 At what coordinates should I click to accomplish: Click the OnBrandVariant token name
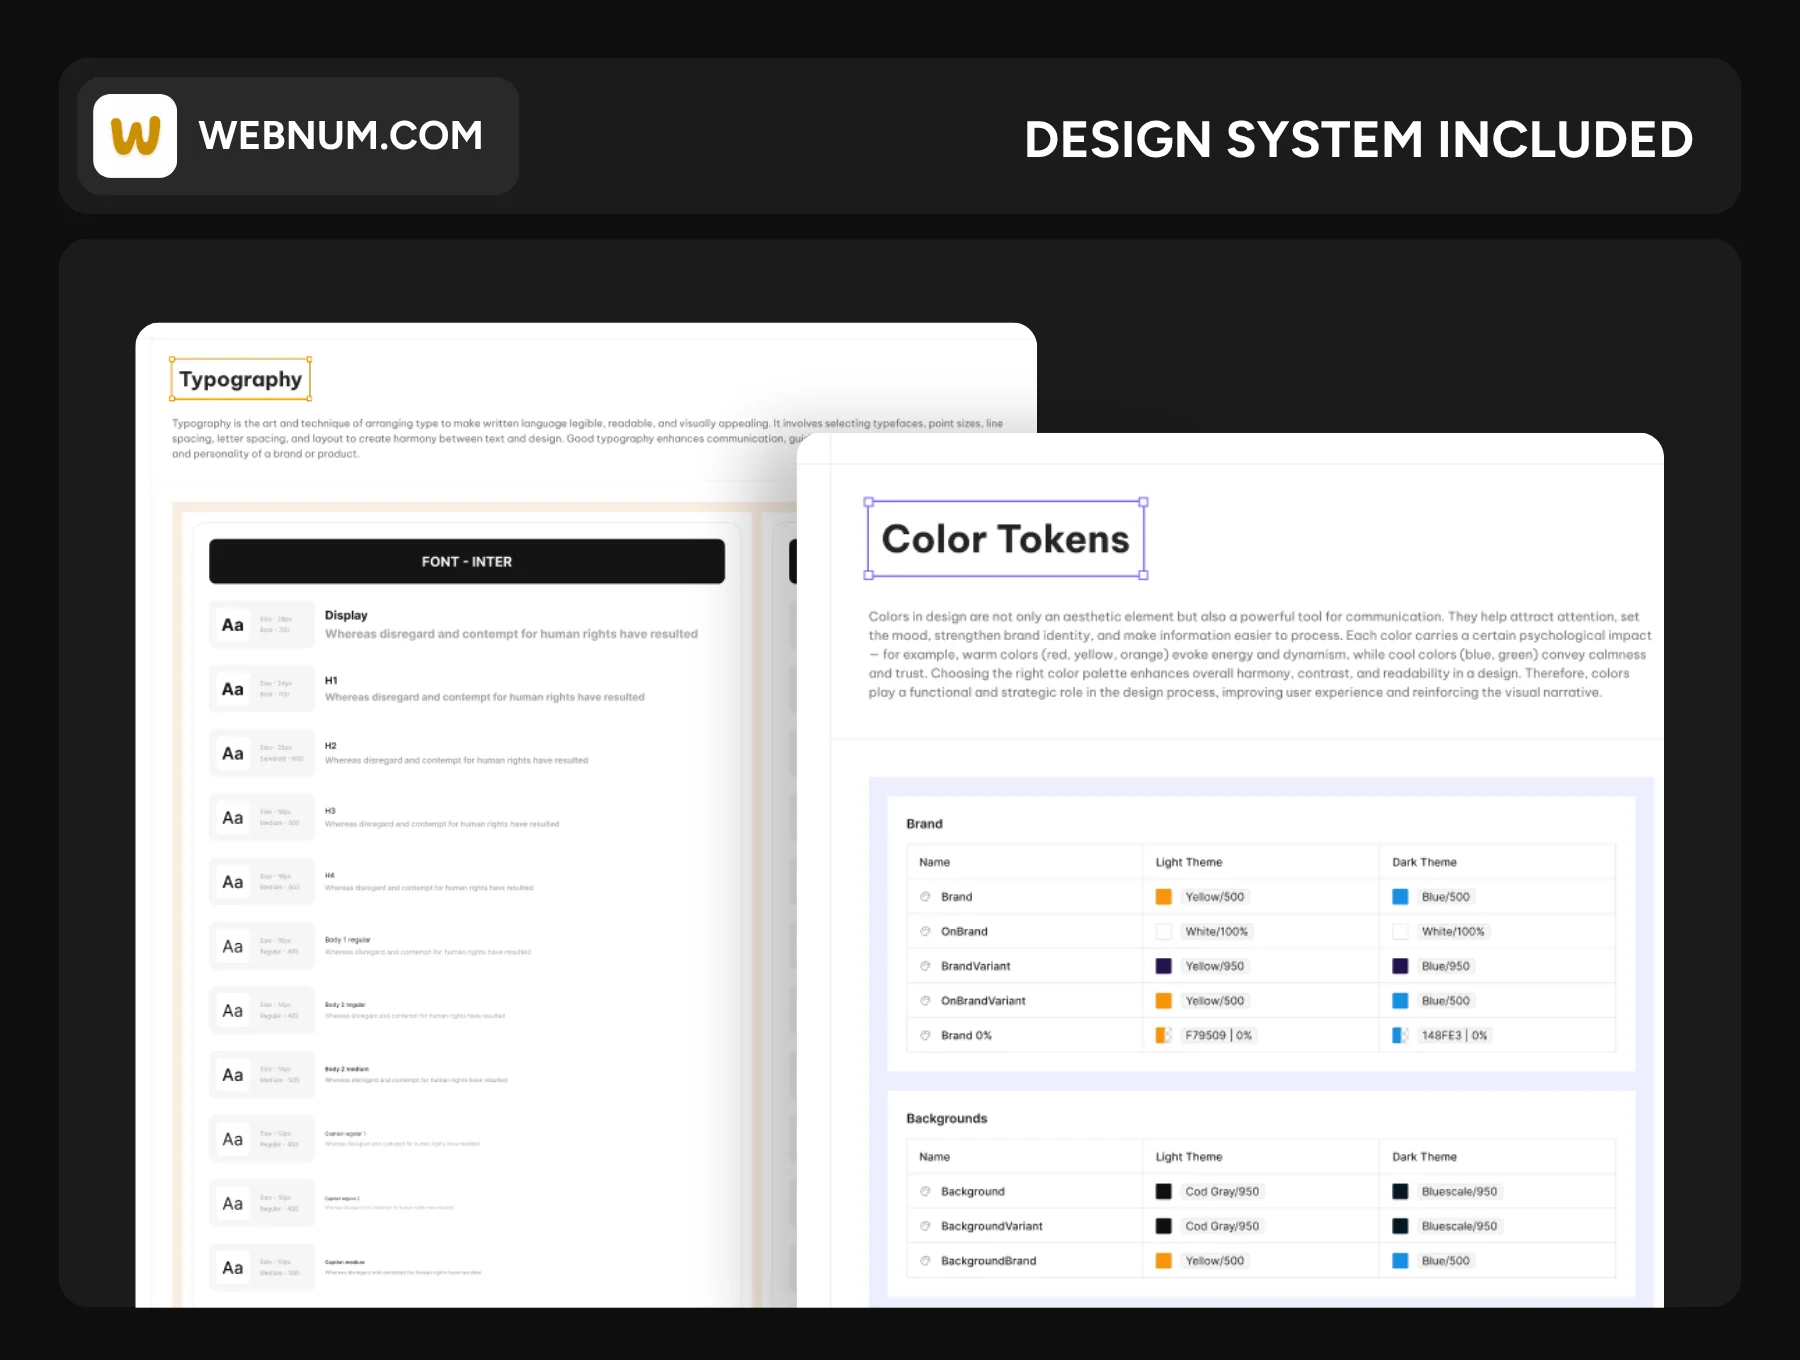pyautogui.click(x=983, y=1001)
